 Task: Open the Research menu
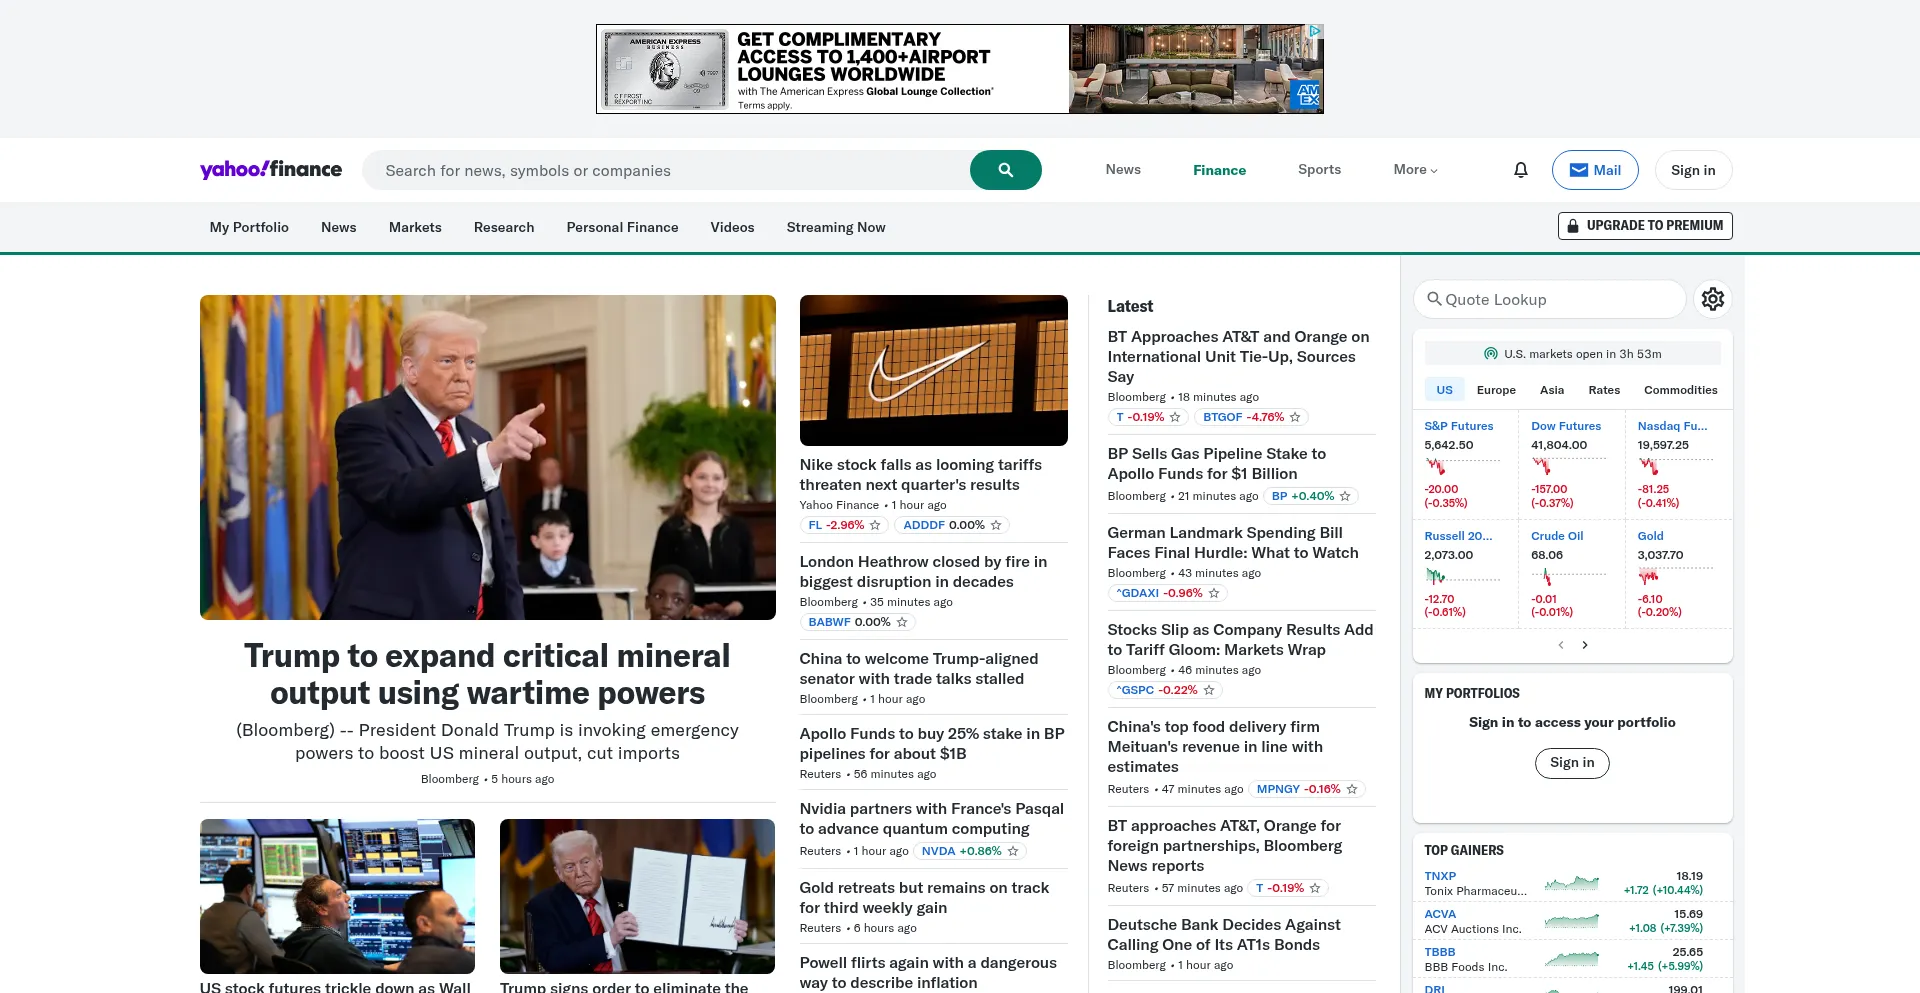504,227
